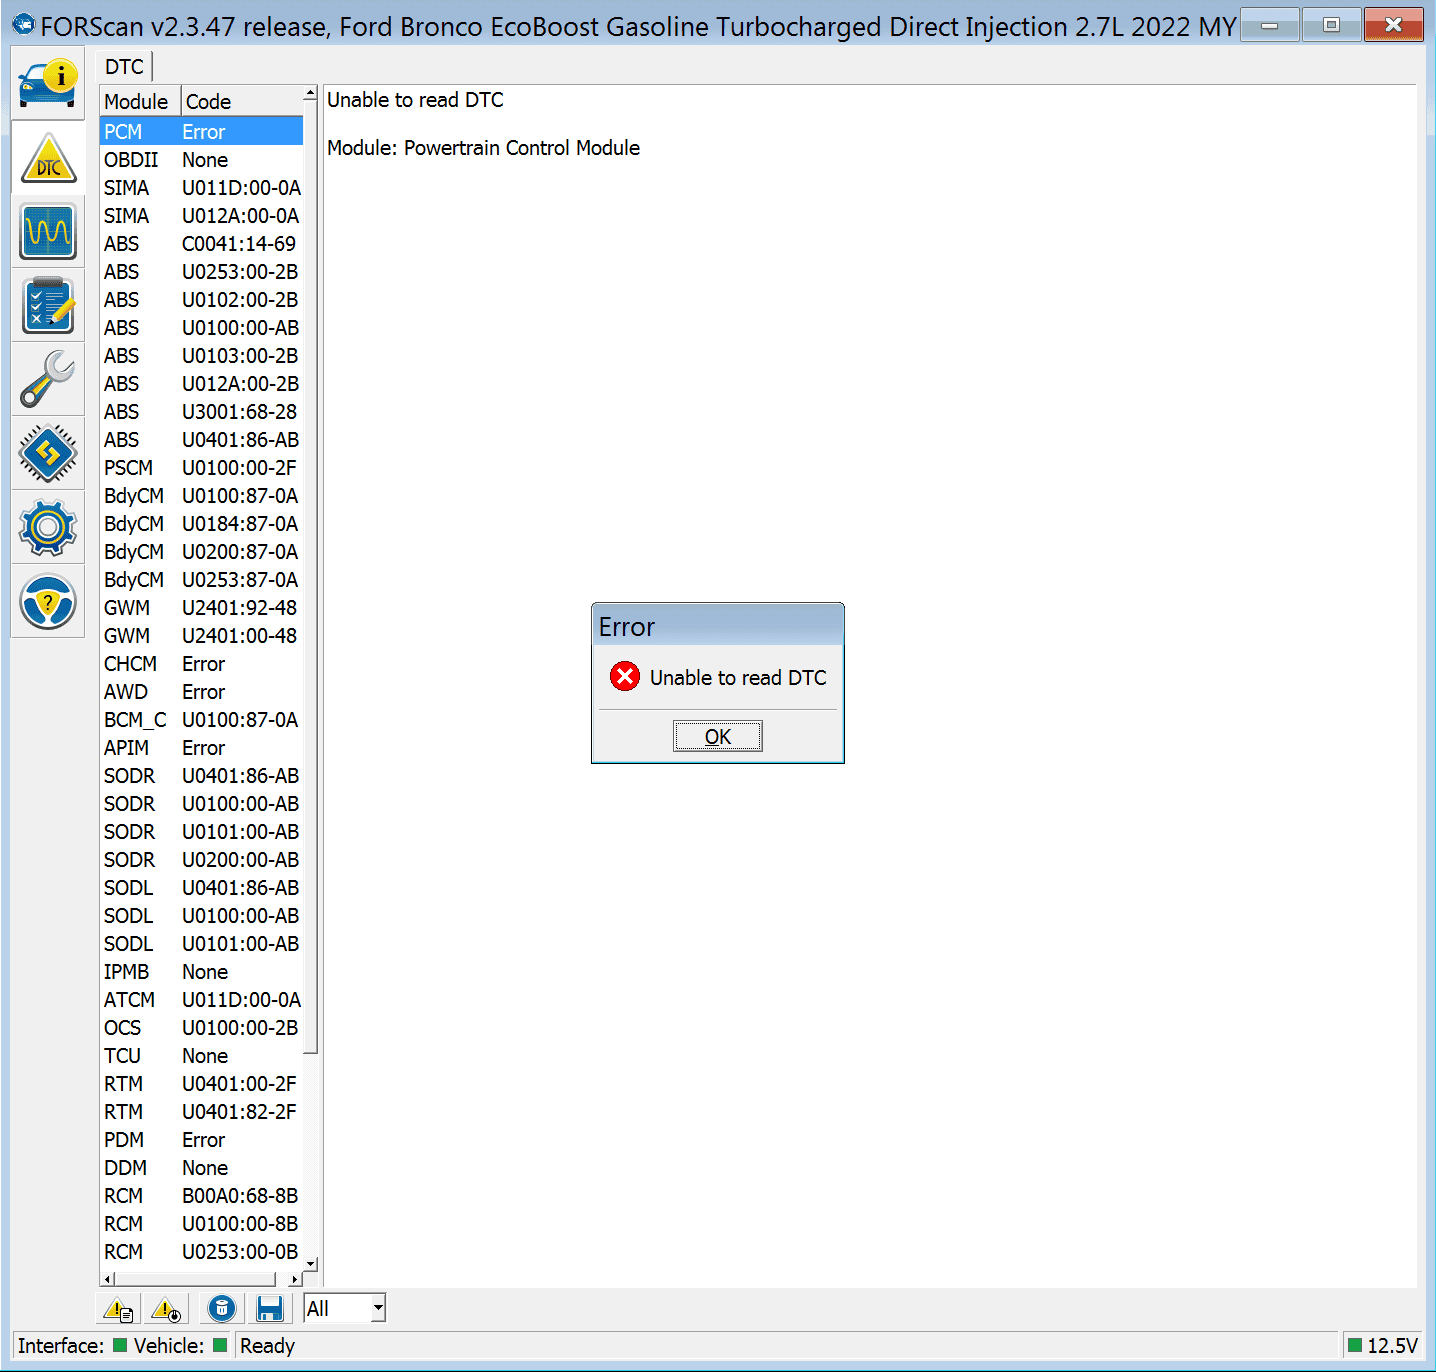Select the ABS U3001:68-28 row
The width and height of the screenshot is (1436, 1372).
click(201, 412)
